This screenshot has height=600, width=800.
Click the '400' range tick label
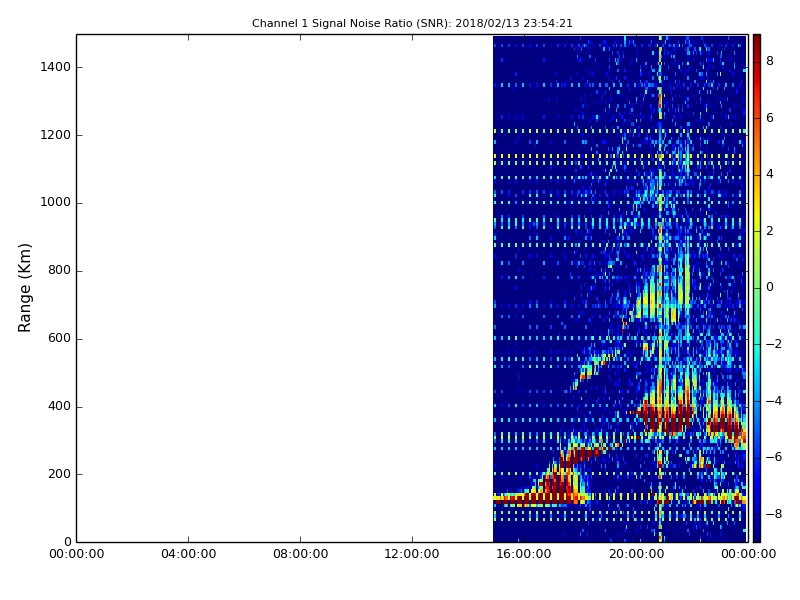(x=59, y=406)
